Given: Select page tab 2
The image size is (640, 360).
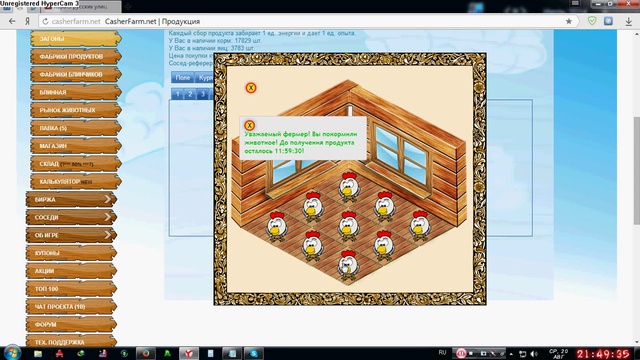Looking at the screenshot, I should [190, 94].
